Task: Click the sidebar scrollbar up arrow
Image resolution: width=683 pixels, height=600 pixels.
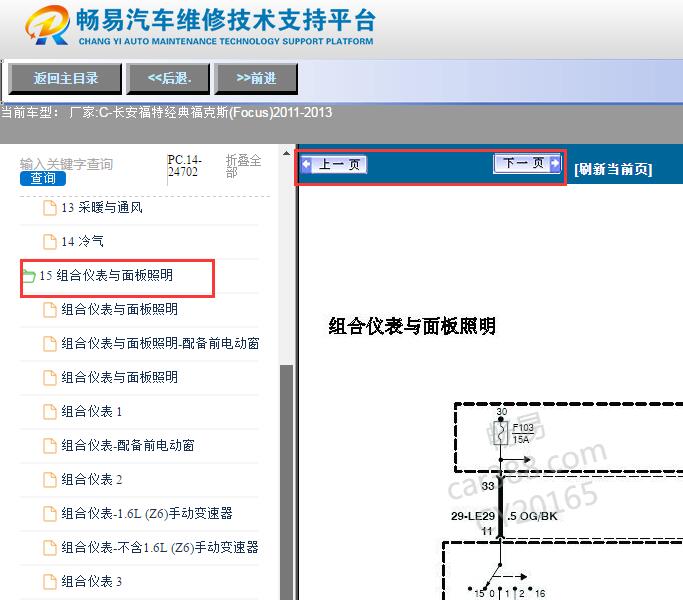Action: [x=286, y=153]
